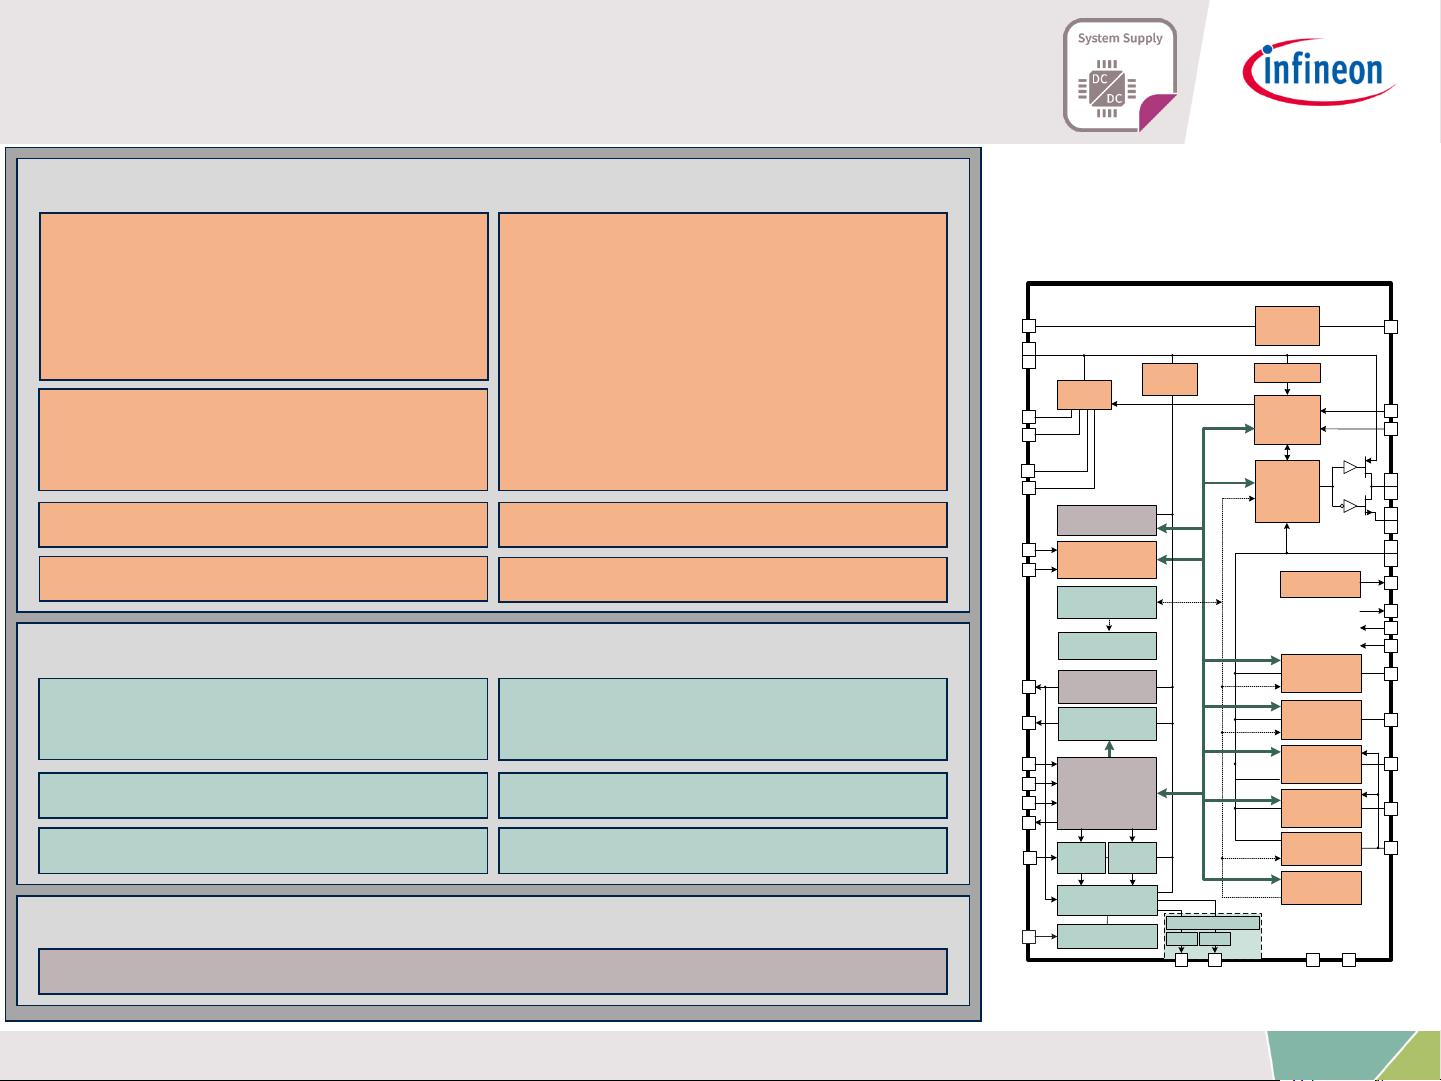Image resolution: width=1441 pixels, height=1081 pixels.
Task: Click the DC/DC chip symbol inside badge
Action: click(1107, 88)
